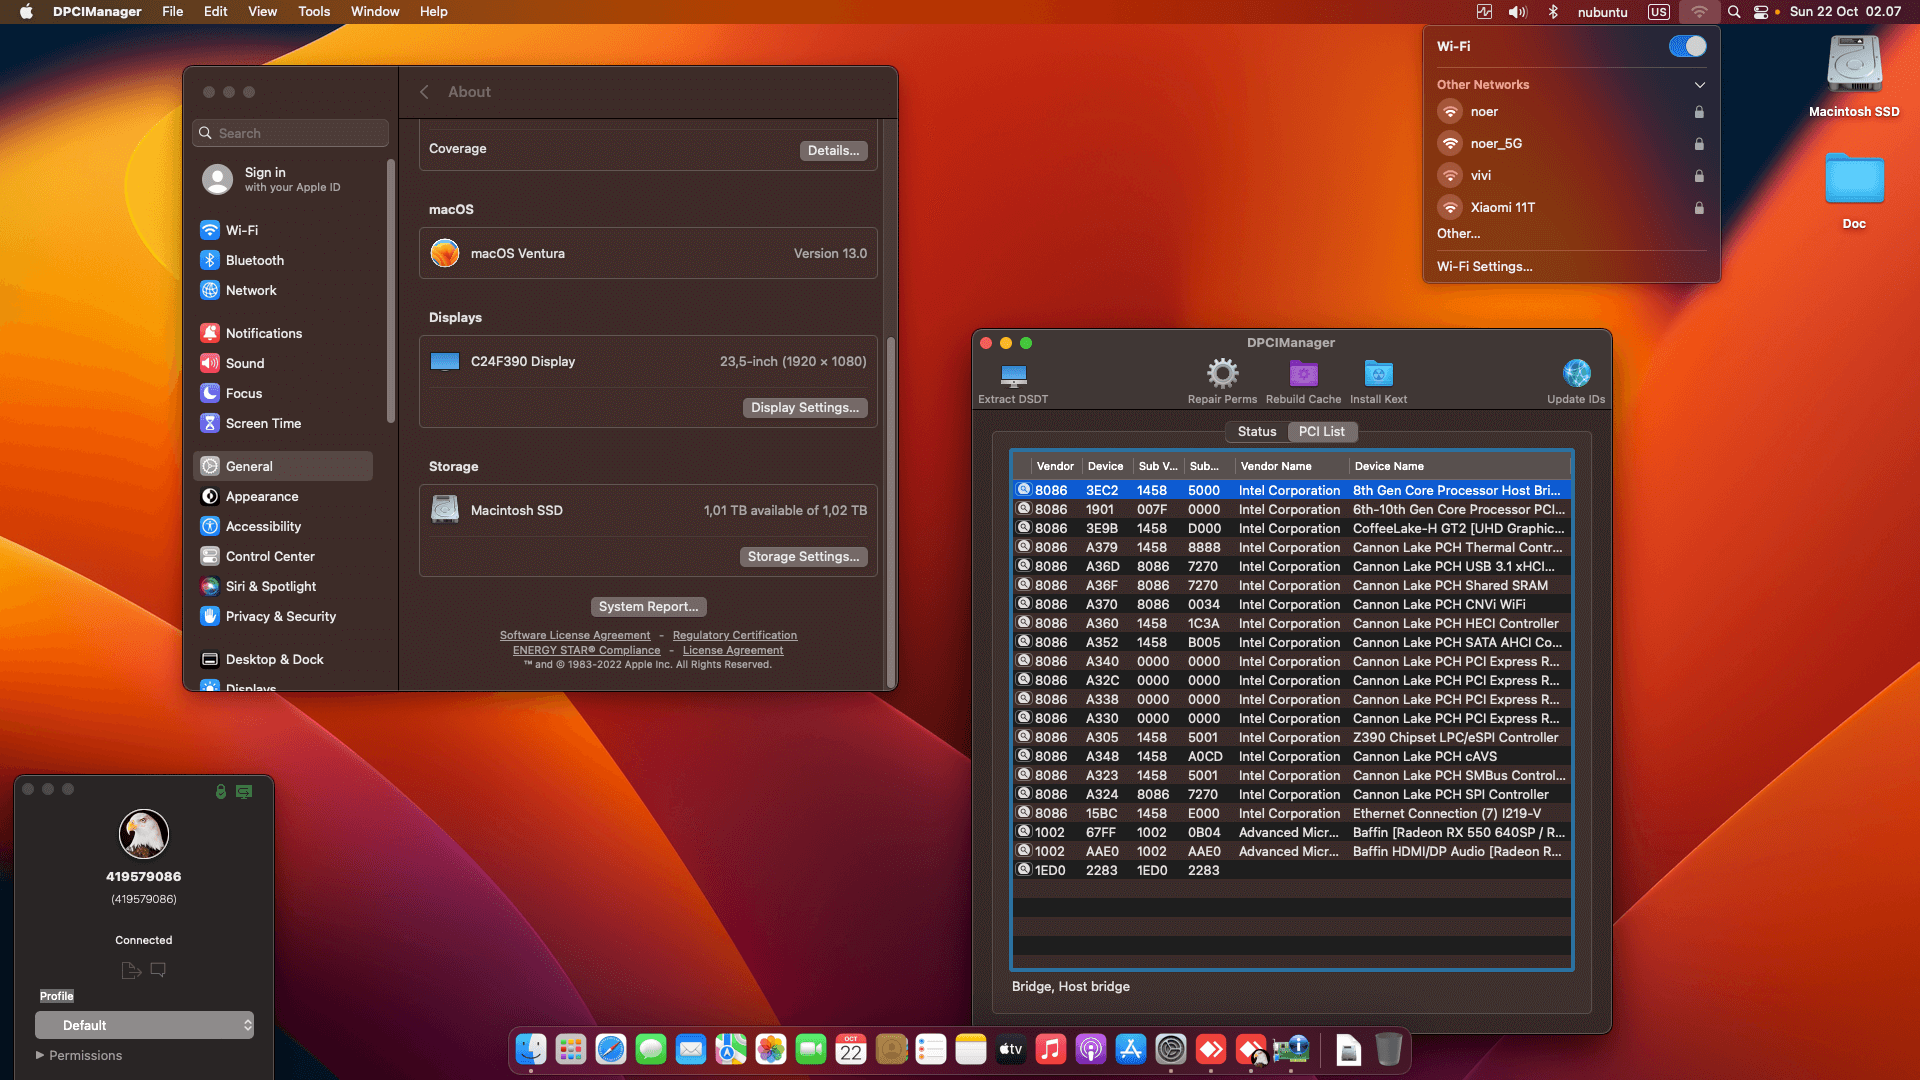The image size is (1920, 1080).
Task: Join the Xiaomi 11T network
Action: [1571, 208]
